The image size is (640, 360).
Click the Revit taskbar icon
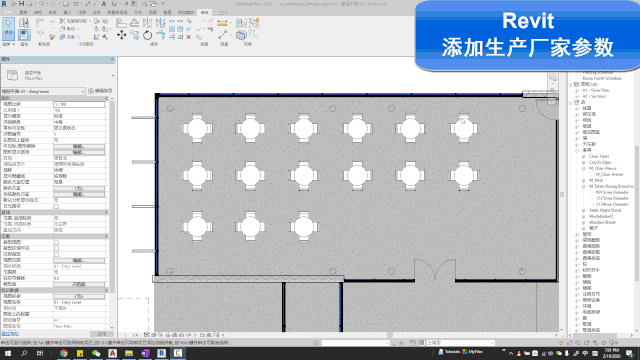(x=161, y=353)
